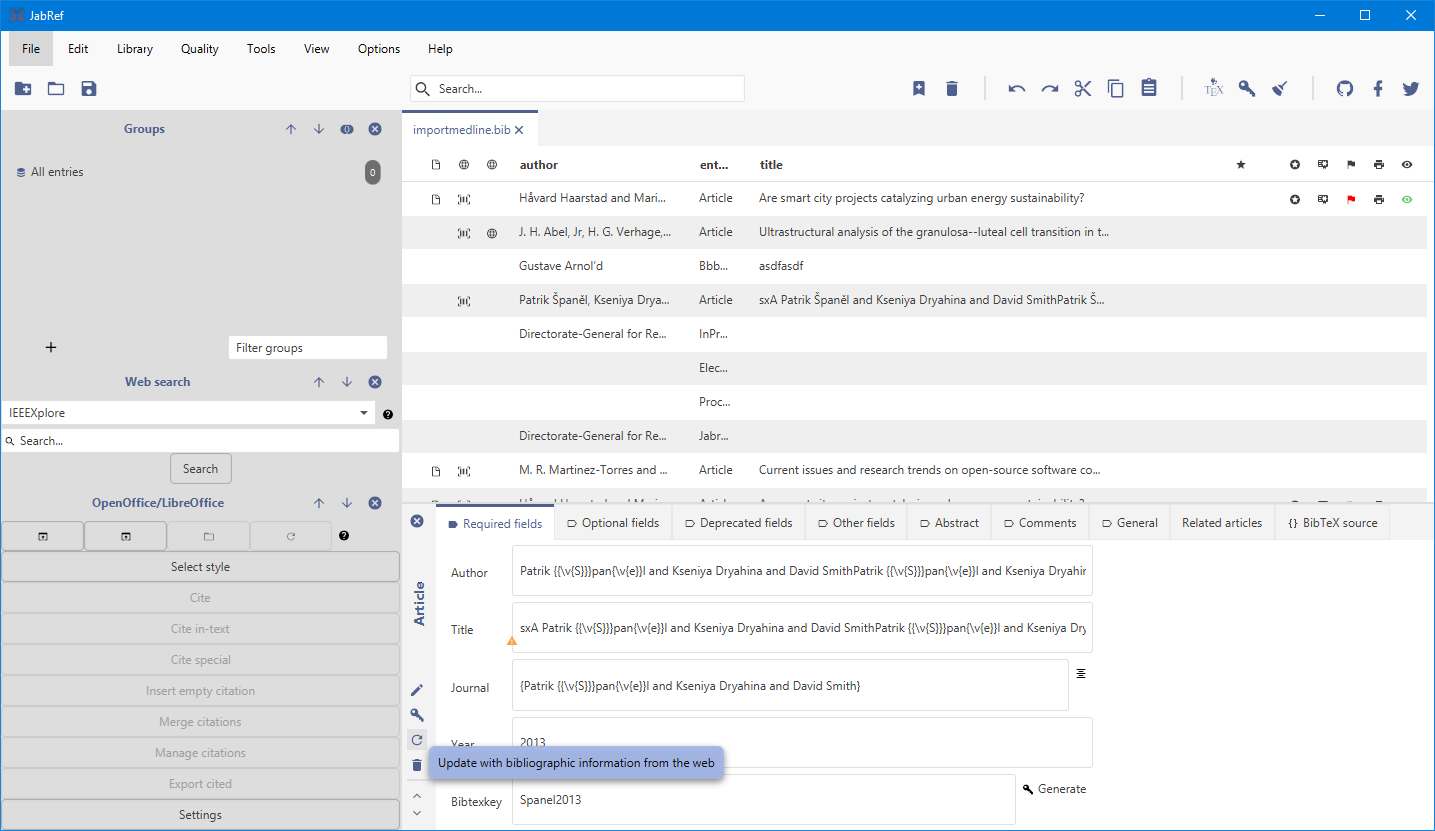The height and width of the screenshot is (831, 1435).
Task: Cut entry with scissors icon
Action: pos(1083,89)
